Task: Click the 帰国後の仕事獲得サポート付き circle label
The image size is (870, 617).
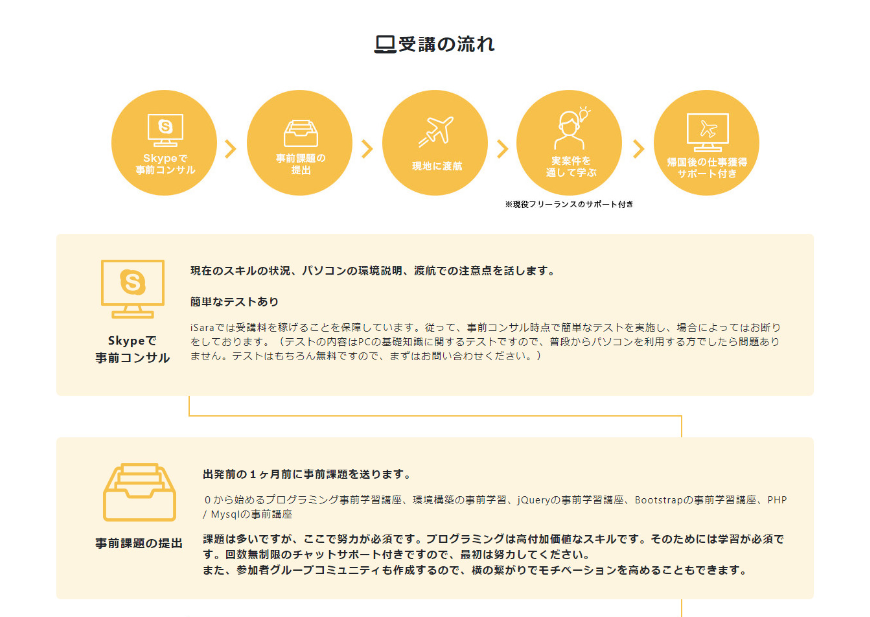Action: pyautogui.click(x=706, y=166)
